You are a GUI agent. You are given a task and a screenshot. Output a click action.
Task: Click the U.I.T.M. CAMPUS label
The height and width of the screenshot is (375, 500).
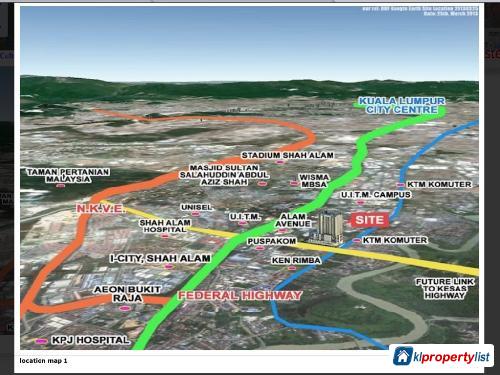coord(375,195)
